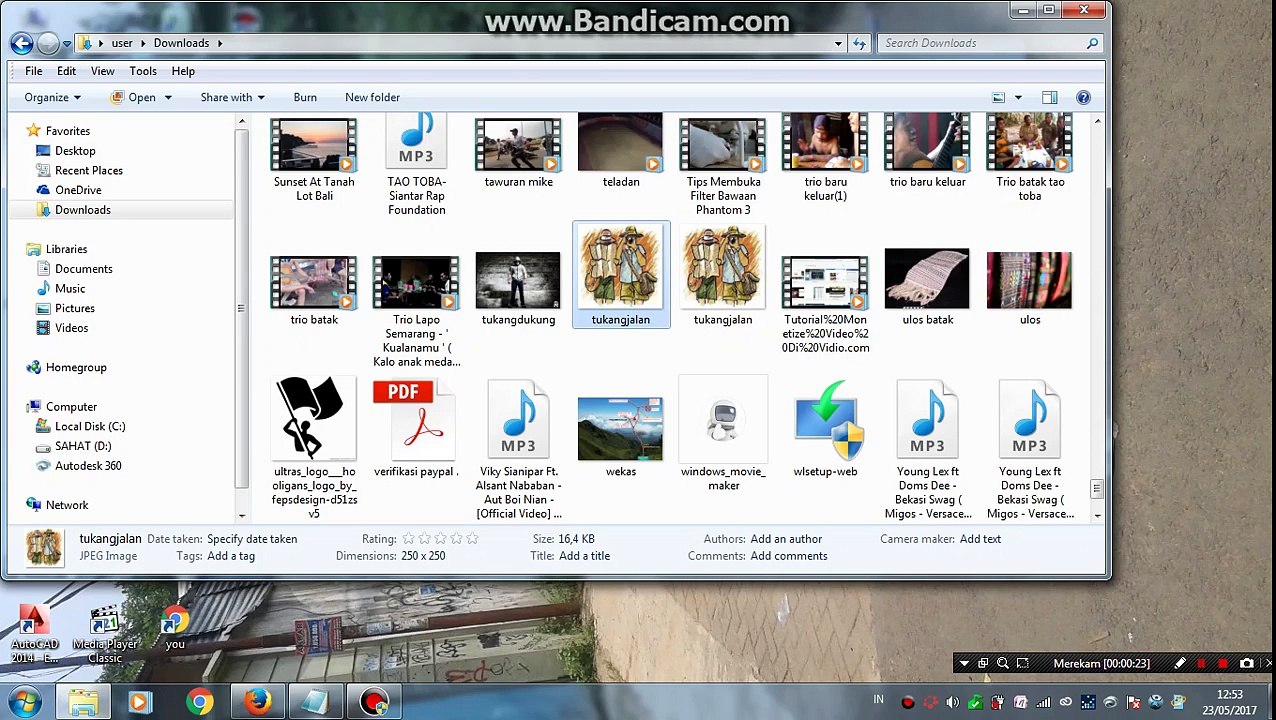The height and width of the screenshot is (720, 1276).
Task: Select the verifikasi paypal PDF file
Action: pyautogui.click(x=416, y=428)
